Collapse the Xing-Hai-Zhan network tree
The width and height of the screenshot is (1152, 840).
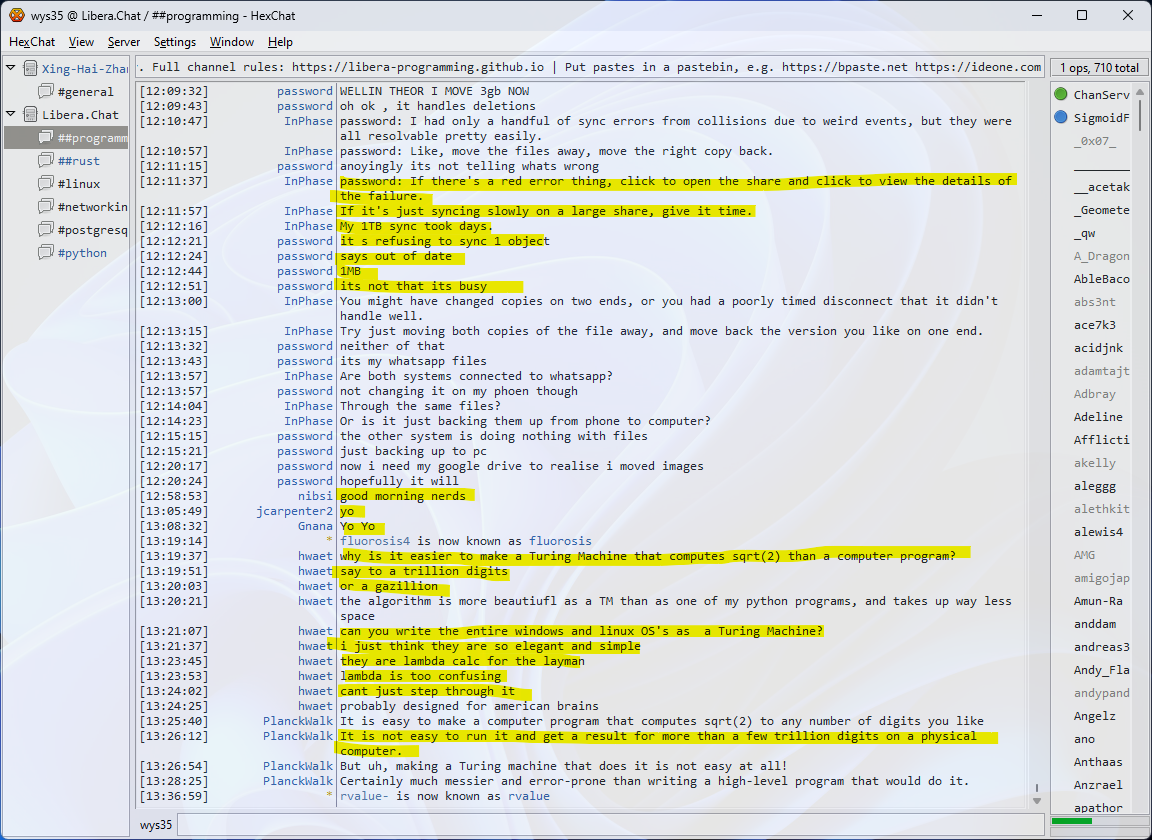click(11, 69)
